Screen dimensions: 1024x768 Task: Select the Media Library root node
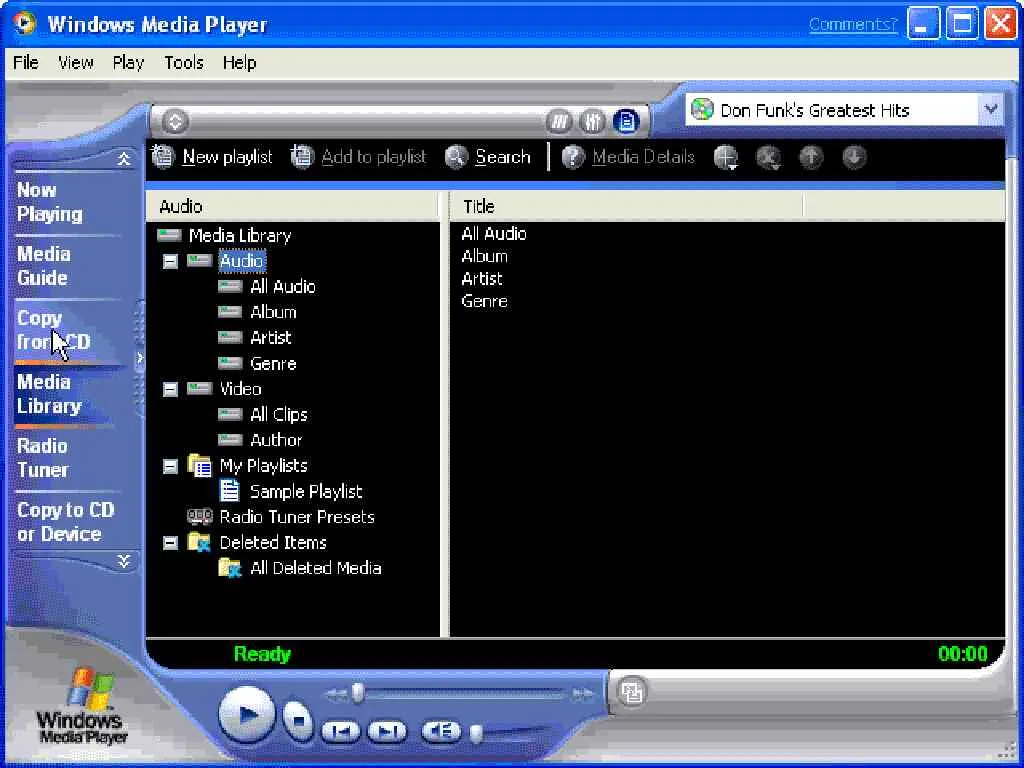pyautogui.click(x=240, y=235)
